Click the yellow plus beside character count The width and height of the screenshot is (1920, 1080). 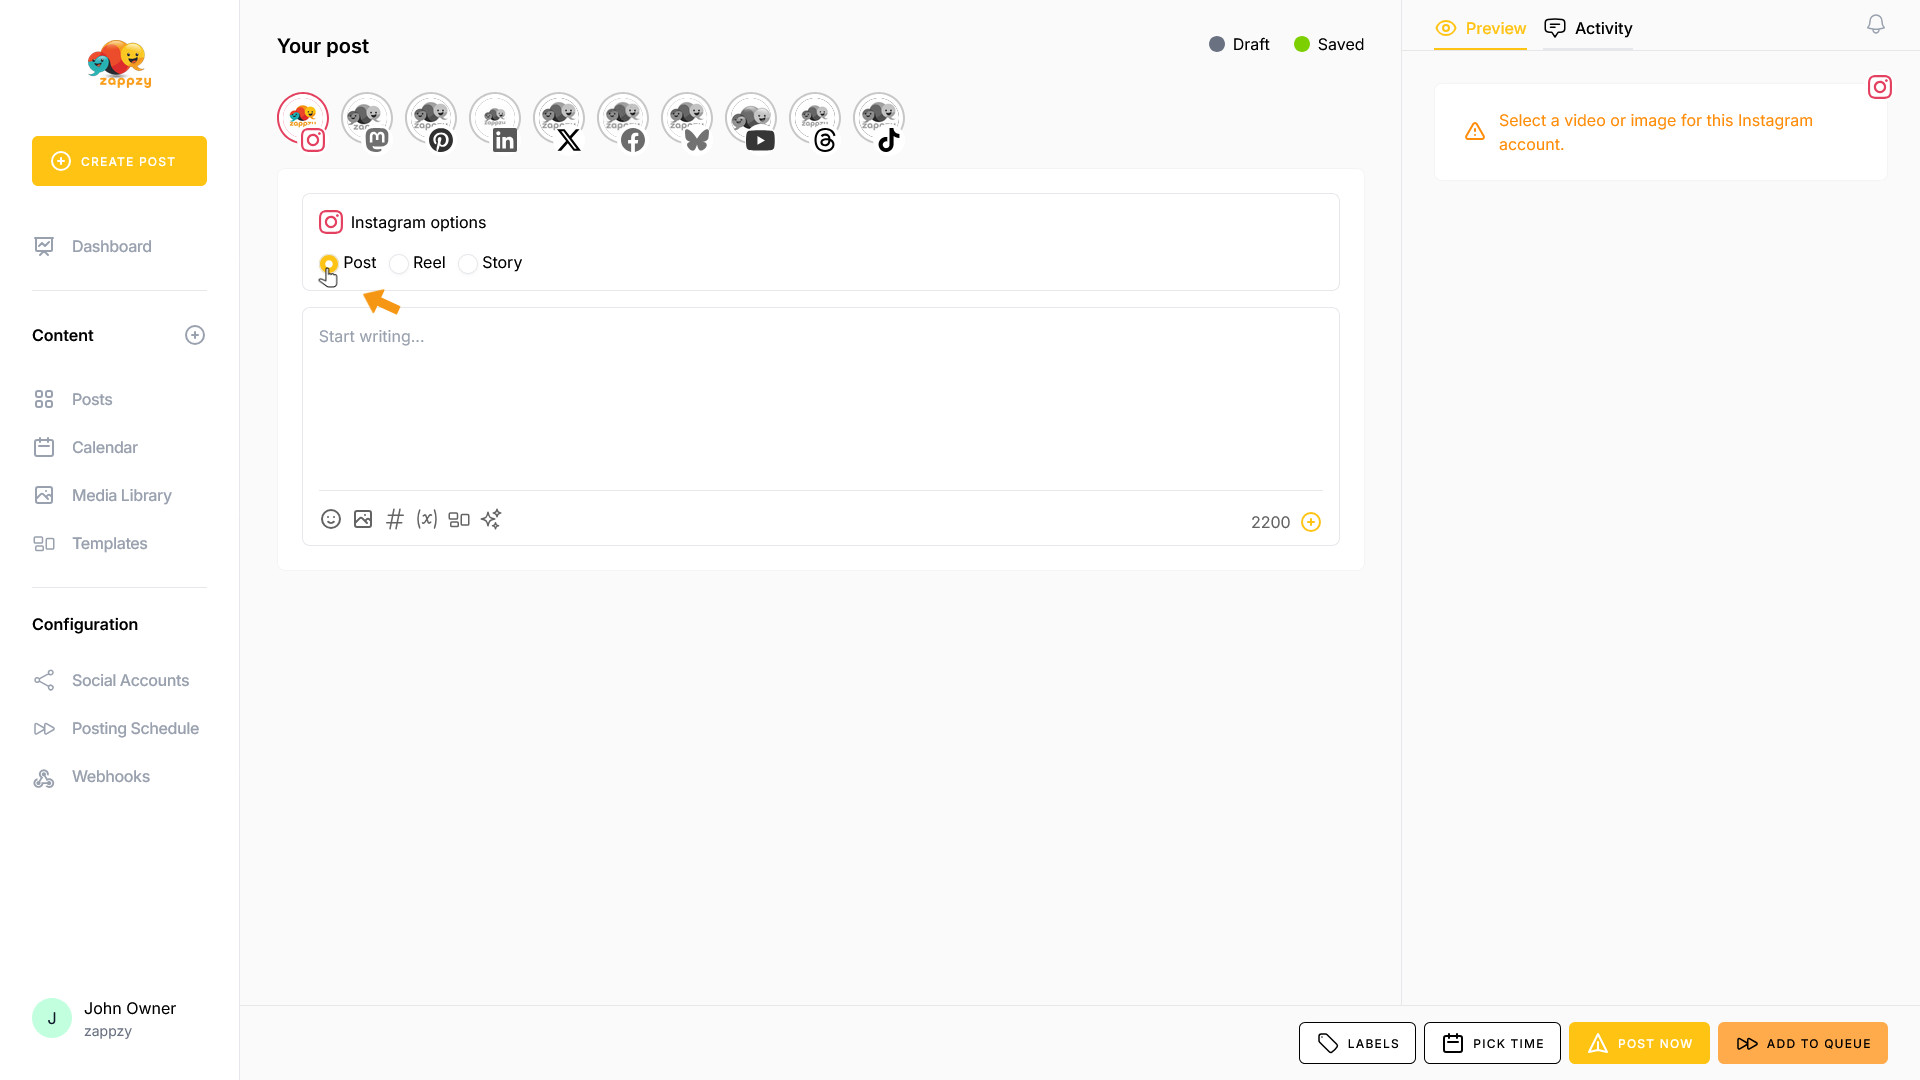[1311, 522]
